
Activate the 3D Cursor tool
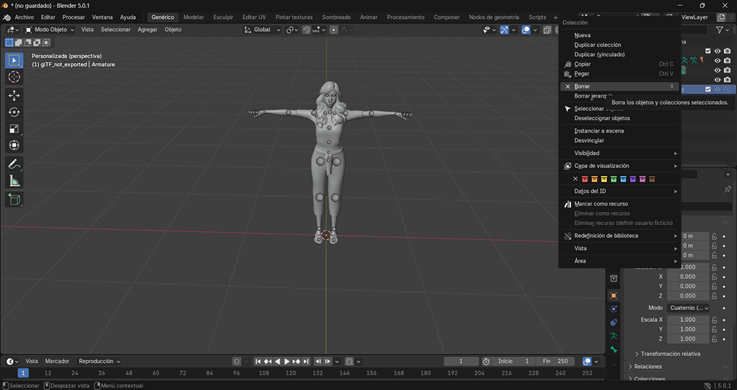click(14, 77)
